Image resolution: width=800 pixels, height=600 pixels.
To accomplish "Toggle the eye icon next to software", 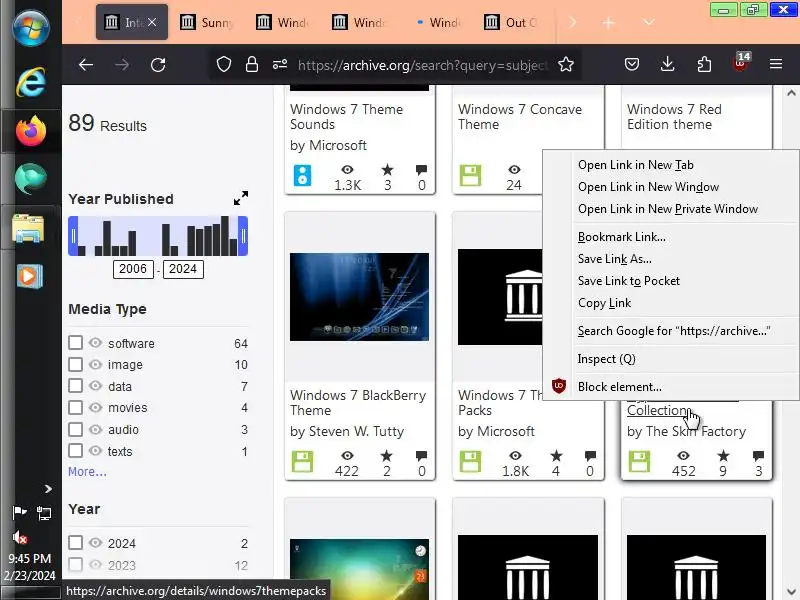I will [x=95, y=342].
